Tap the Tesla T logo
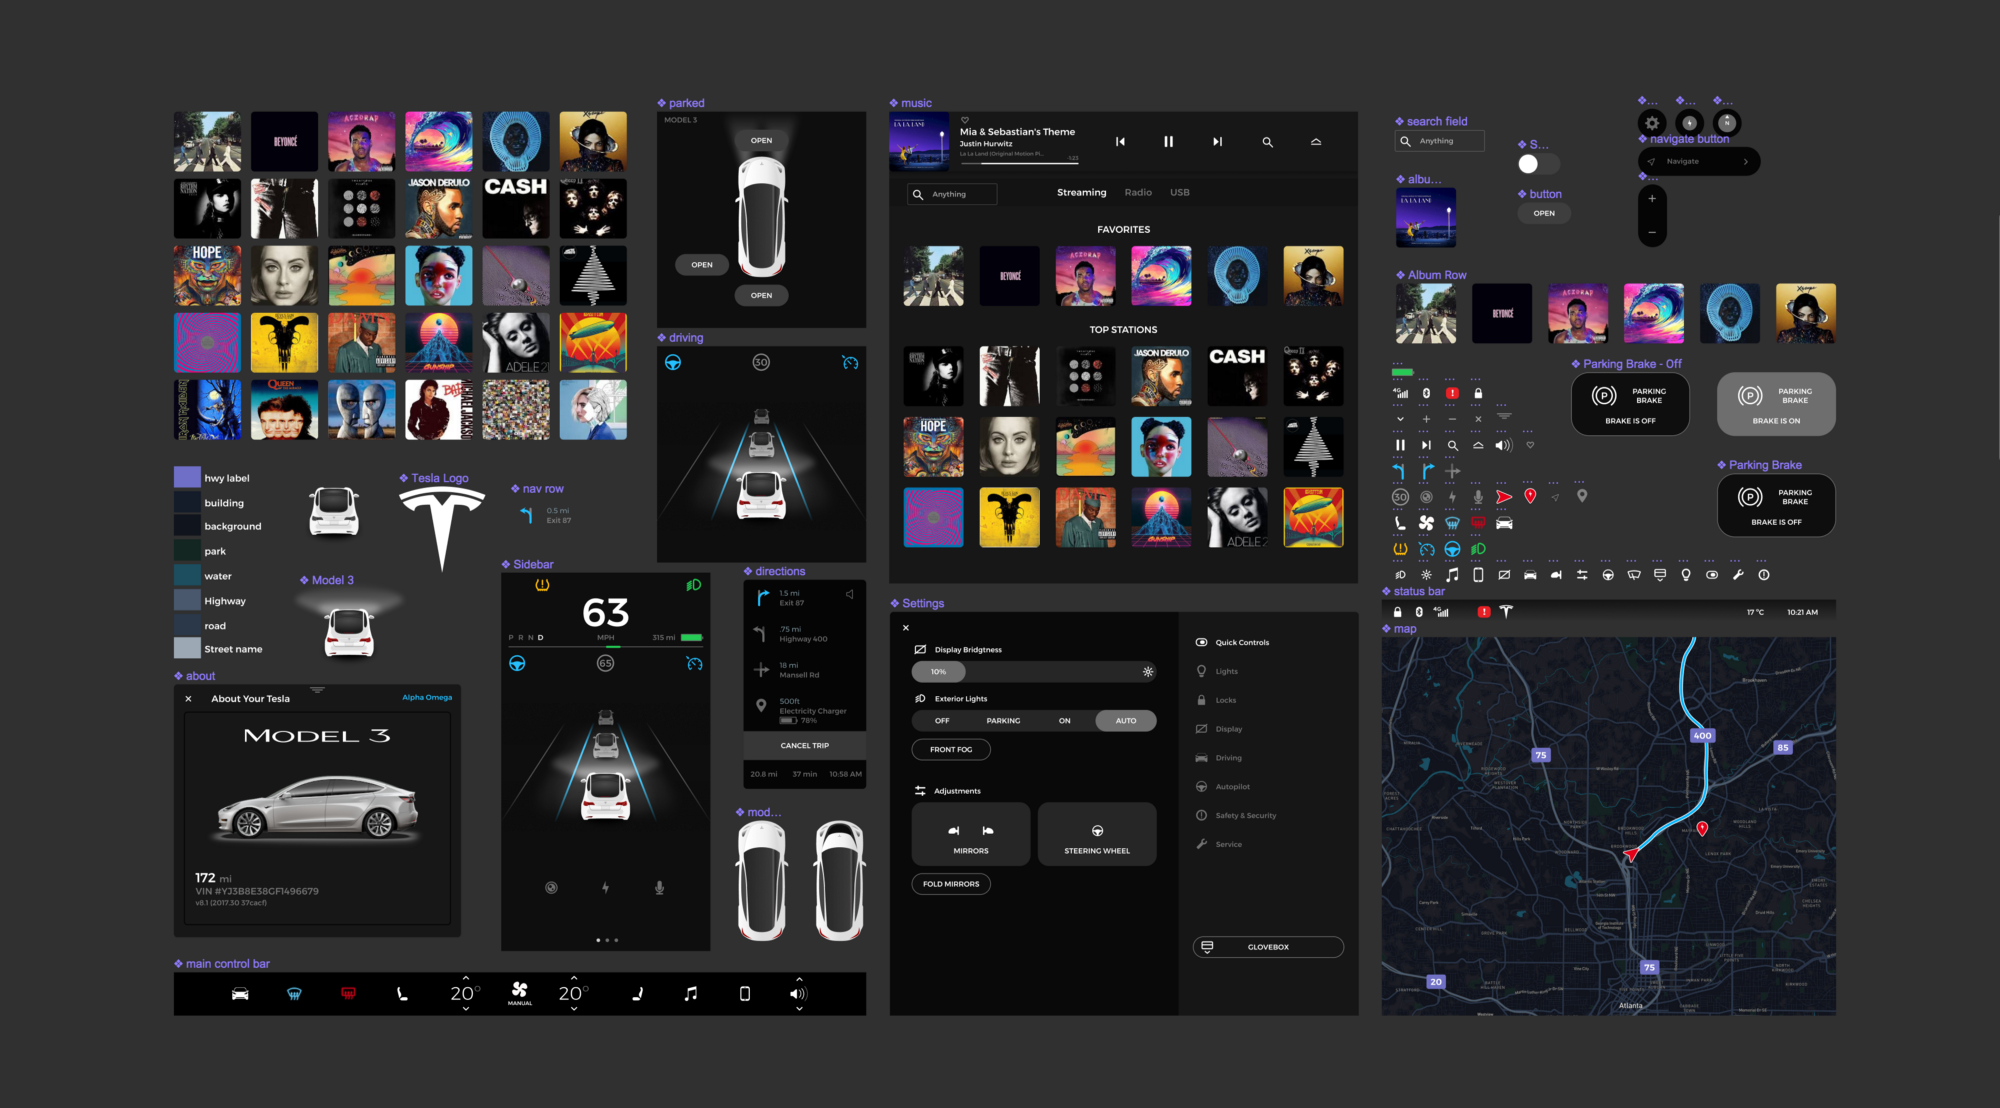Viewport: 2000px width, 1108px height. (x=441, y=520)
